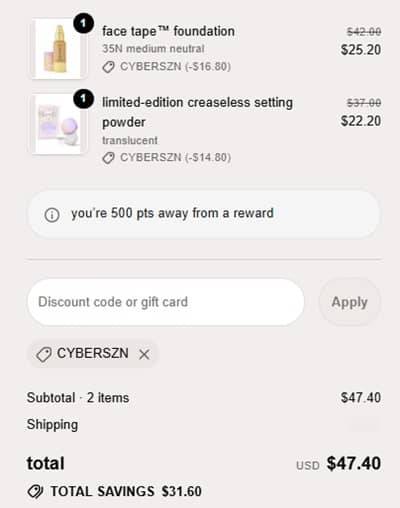
Task: Click the quantity badge on foundation image
Action: pyautogui.click(x=83, y=23)
